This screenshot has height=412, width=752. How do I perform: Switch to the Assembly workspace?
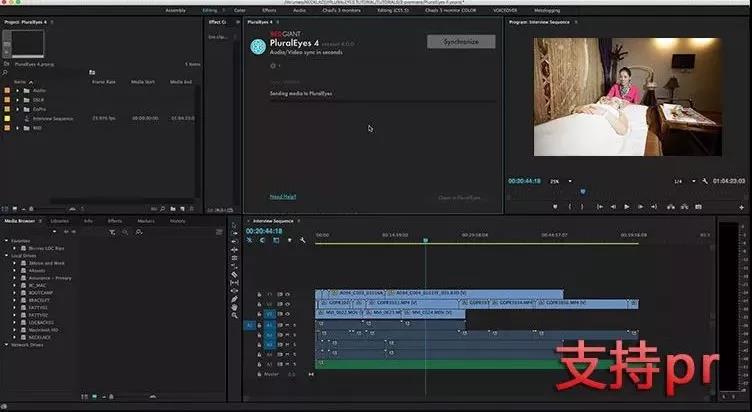pyautogui.click(x=176, y=11)
